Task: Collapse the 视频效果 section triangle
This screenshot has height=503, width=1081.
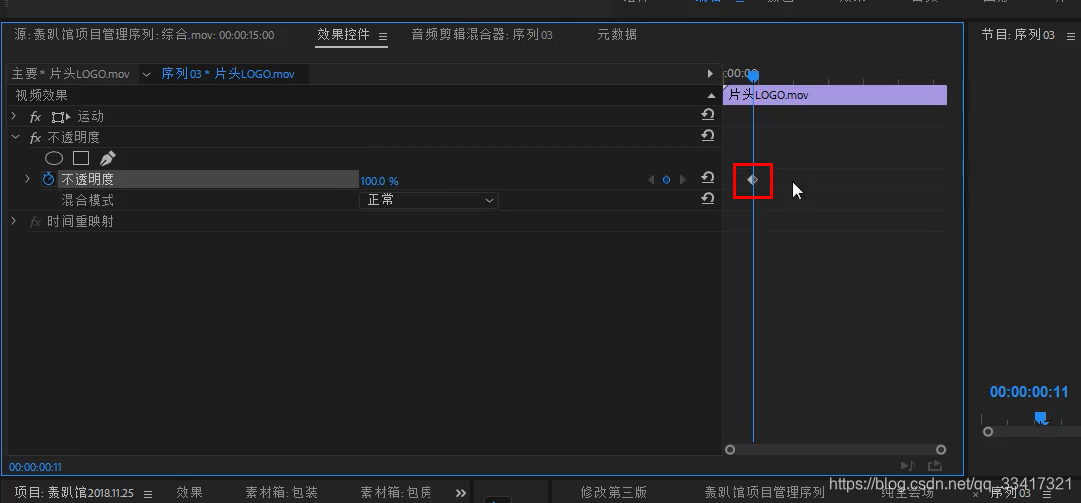Action: [x=712, y=96]
